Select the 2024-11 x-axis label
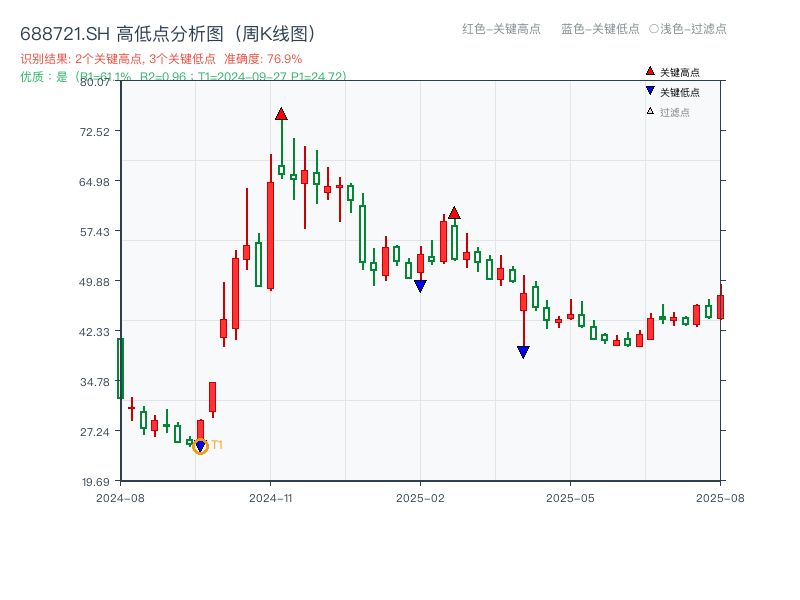The width and height of the screenshot is (800, 600). (x=269, y=496)
